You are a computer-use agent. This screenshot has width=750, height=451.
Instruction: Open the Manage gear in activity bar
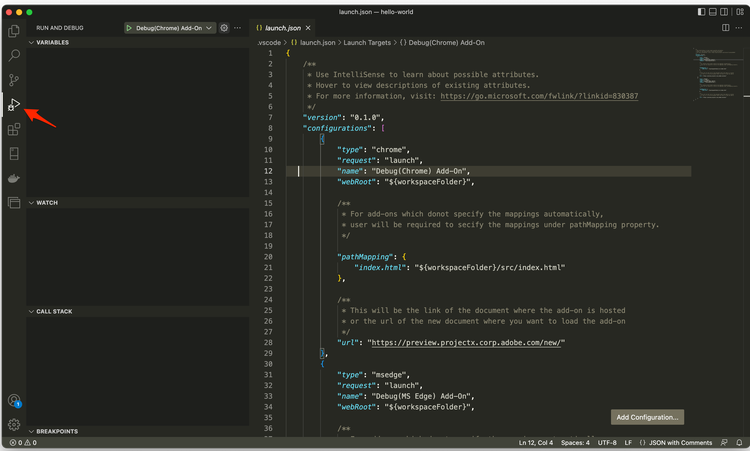click(14, 425)
